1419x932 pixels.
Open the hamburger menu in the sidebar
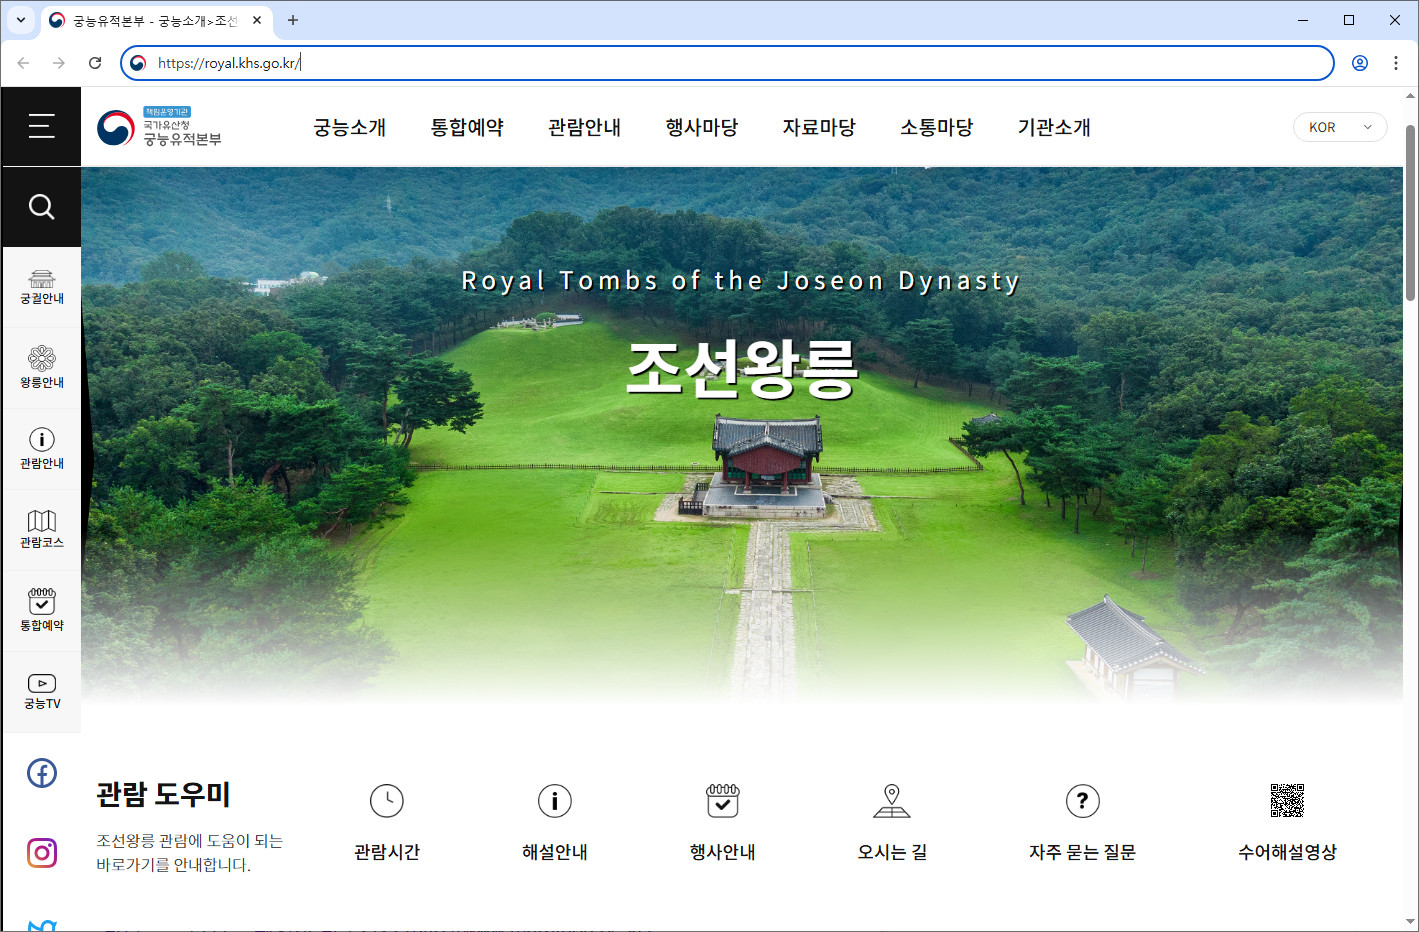[x=41, y=126]
